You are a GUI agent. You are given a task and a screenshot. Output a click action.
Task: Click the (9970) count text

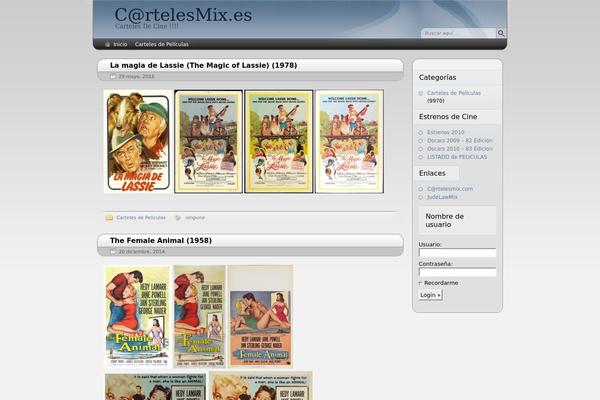436,101
